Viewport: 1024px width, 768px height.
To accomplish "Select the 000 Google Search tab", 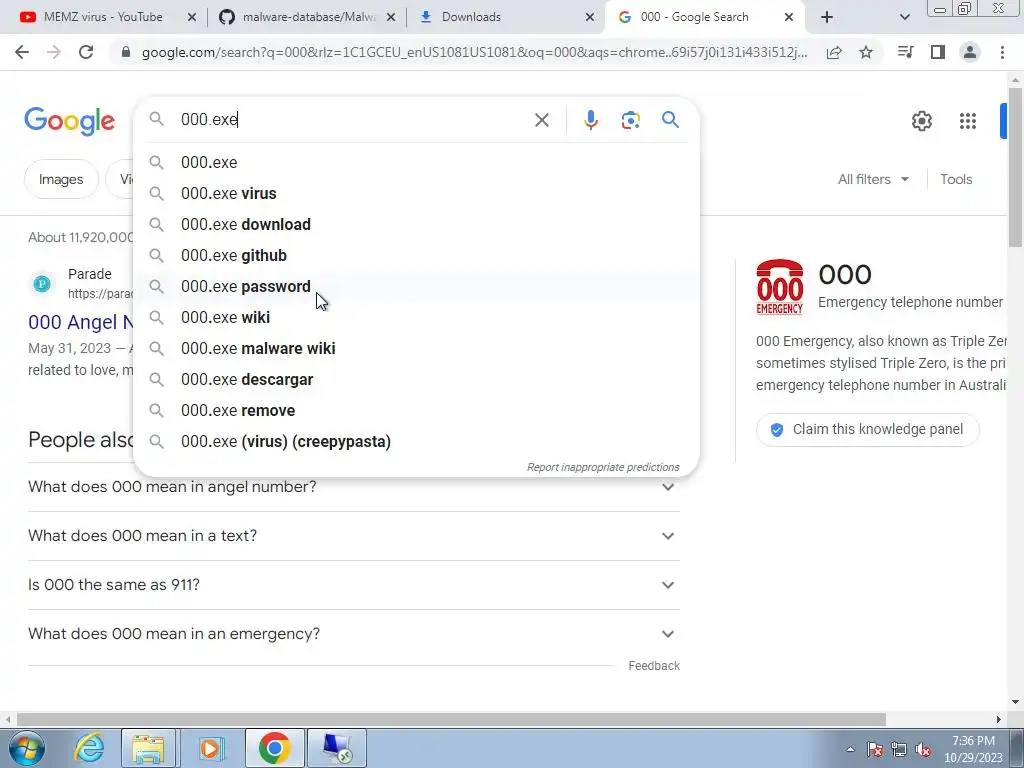I will click(705, 17).
